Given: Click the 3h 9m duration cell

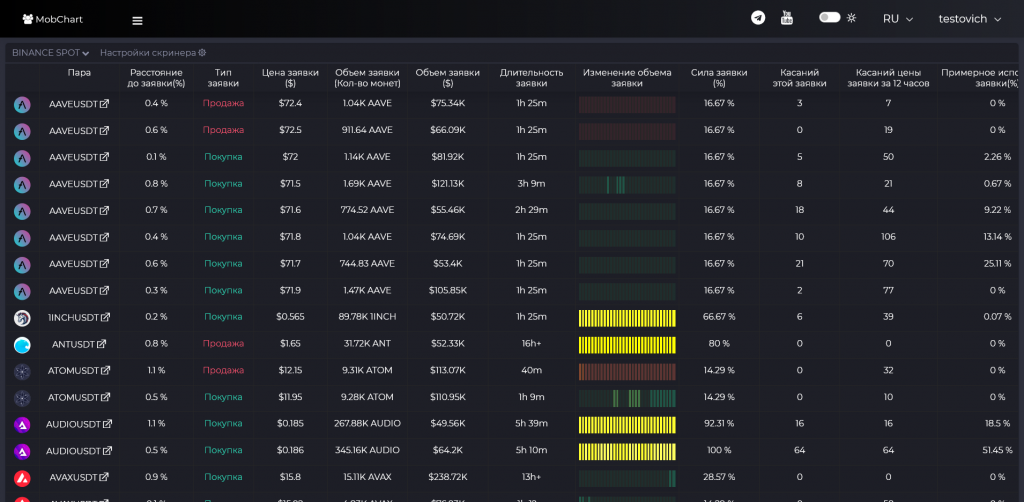Looking at the screenshot, I should (x=532, y=183).
